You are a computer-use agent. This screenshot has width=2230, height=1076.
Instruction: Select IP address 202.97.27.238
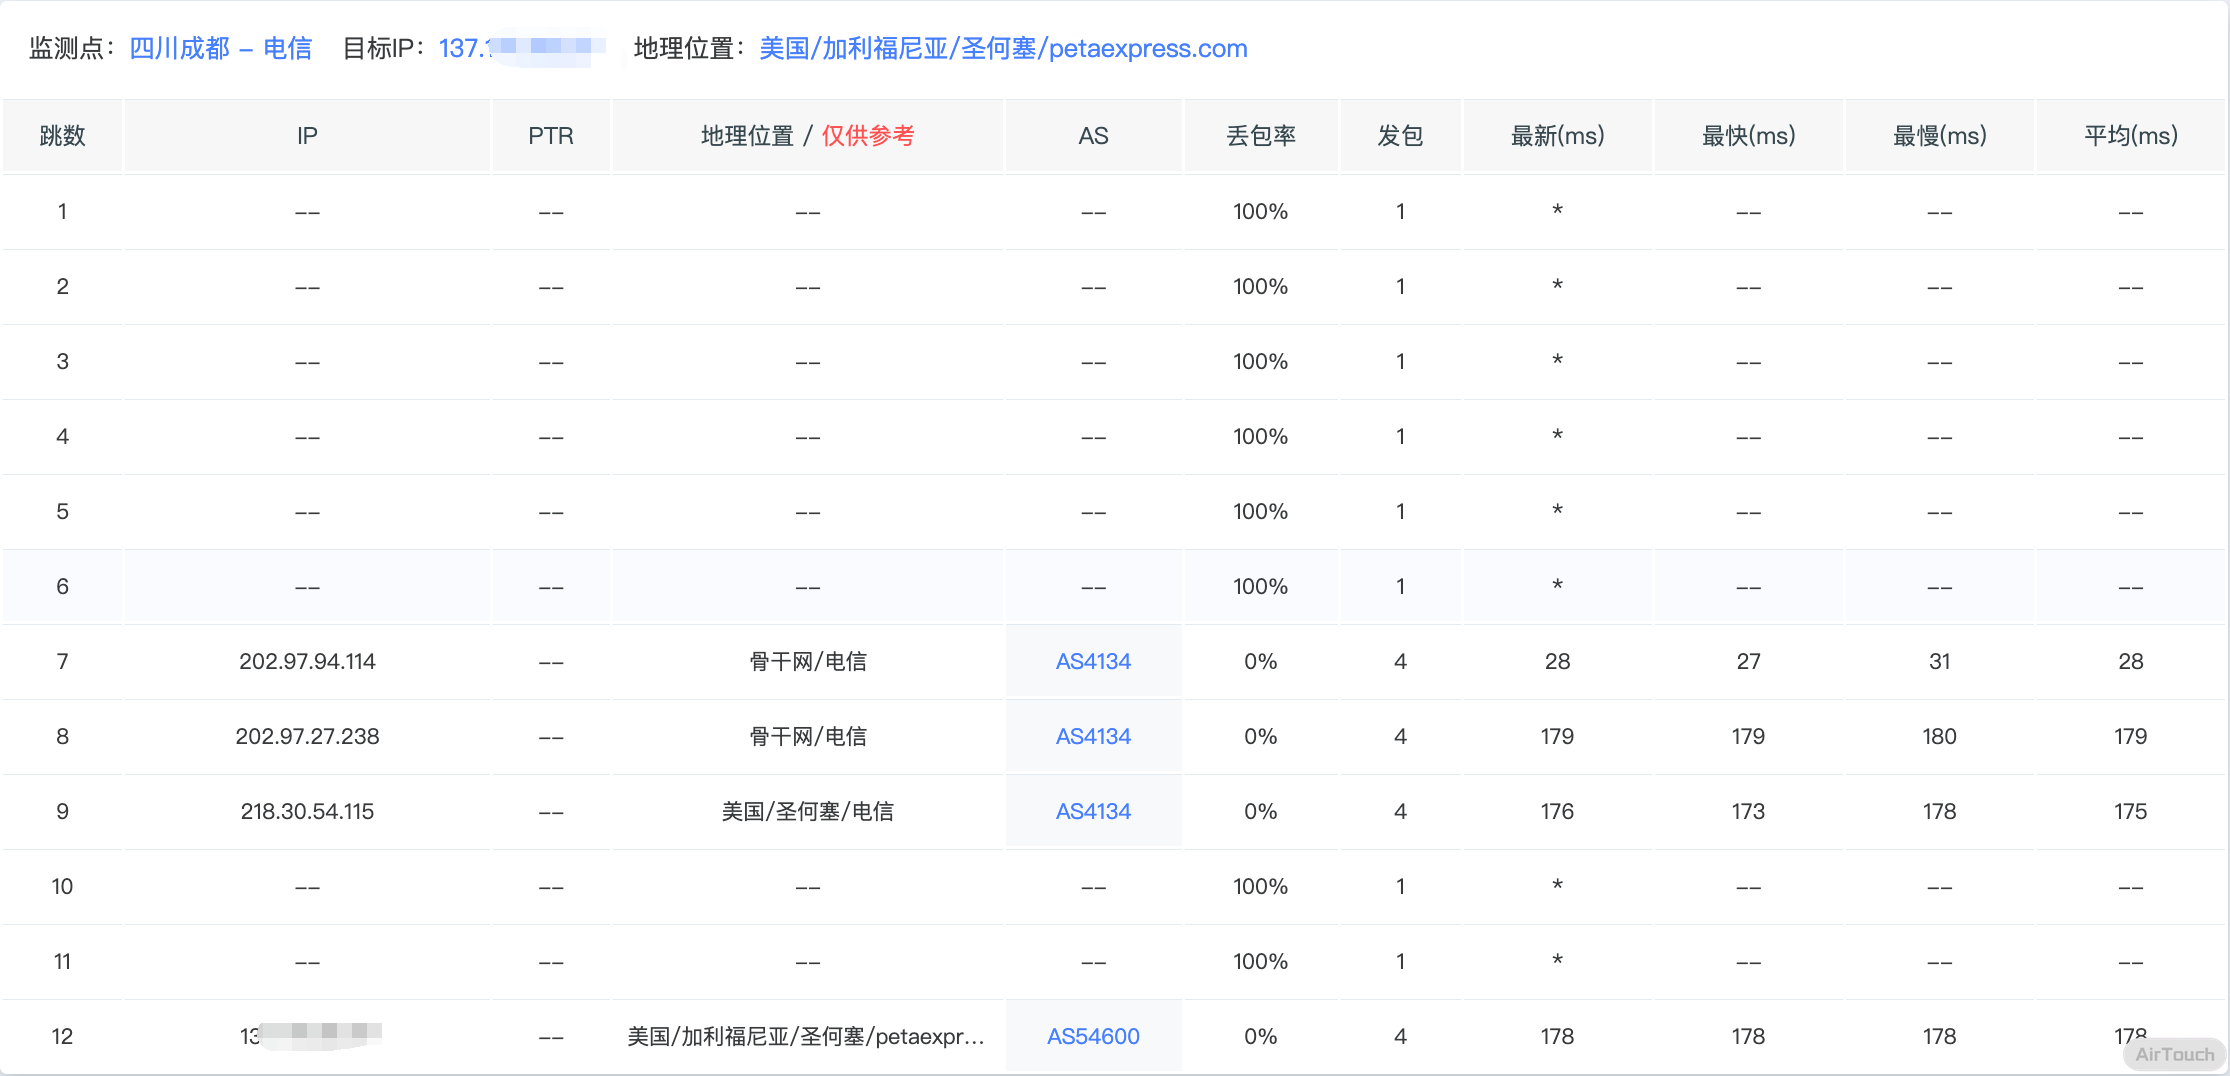click(307, 736)
